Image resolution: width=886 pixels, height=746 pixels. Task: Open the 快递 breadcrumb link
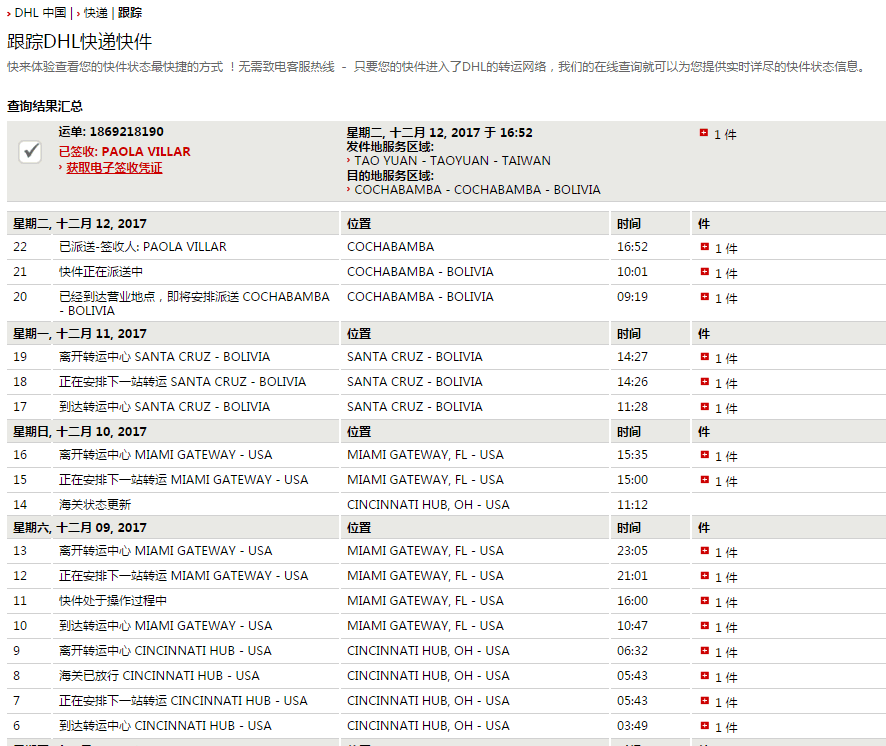coord(95,12)
